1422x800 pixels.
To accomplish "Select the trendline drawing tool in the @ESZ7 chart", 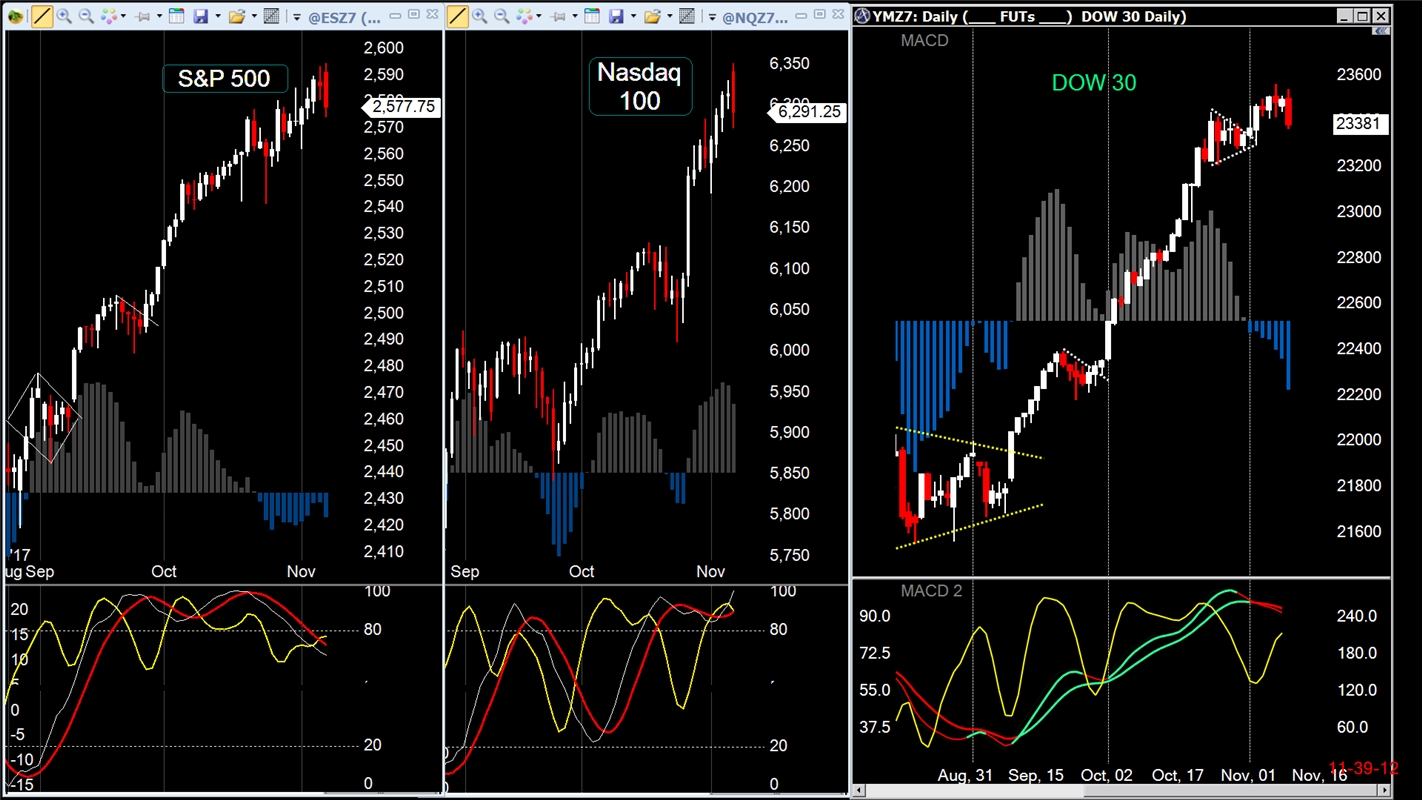I will 42,16.
